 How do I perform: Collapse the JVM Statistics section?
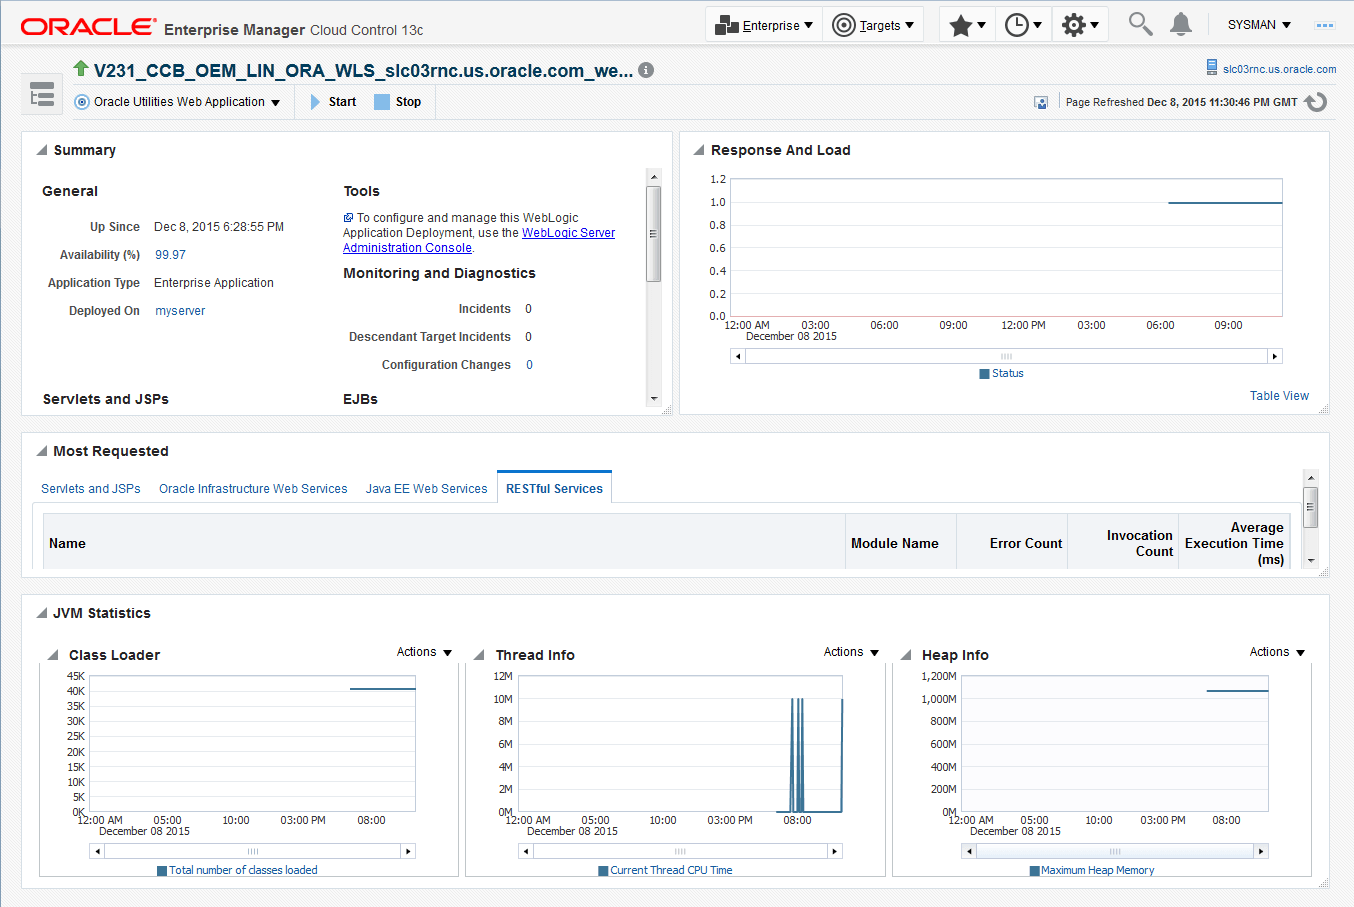(x=42, y=613)
